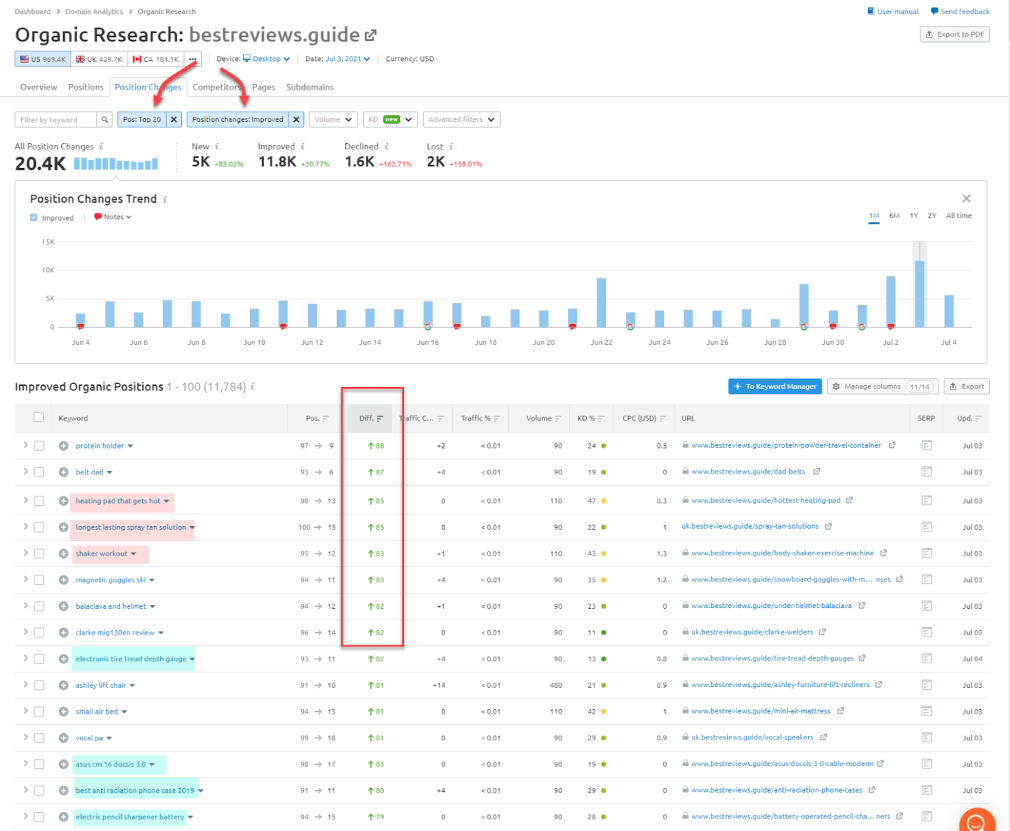Click the 'To Keyword Manager' button
1010x831 pixels.
(x=774, y=386)
